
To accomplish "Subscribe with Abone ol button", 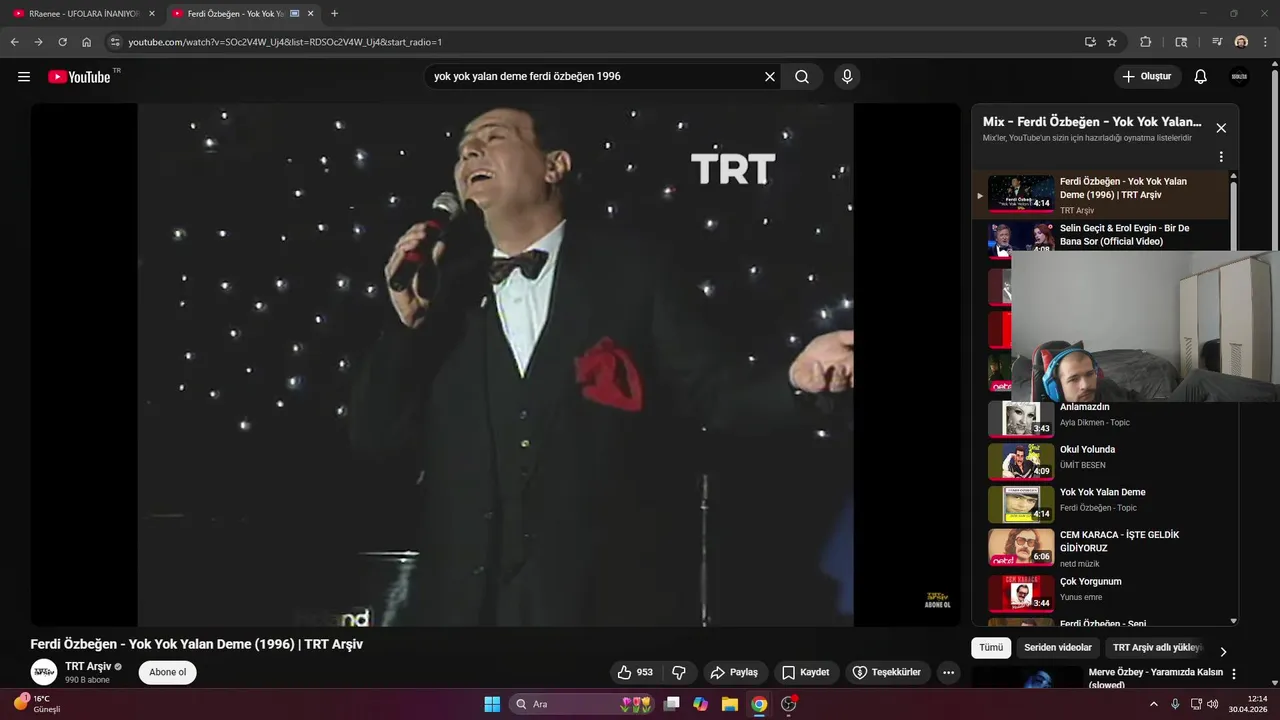I will [x=168, y=672].
